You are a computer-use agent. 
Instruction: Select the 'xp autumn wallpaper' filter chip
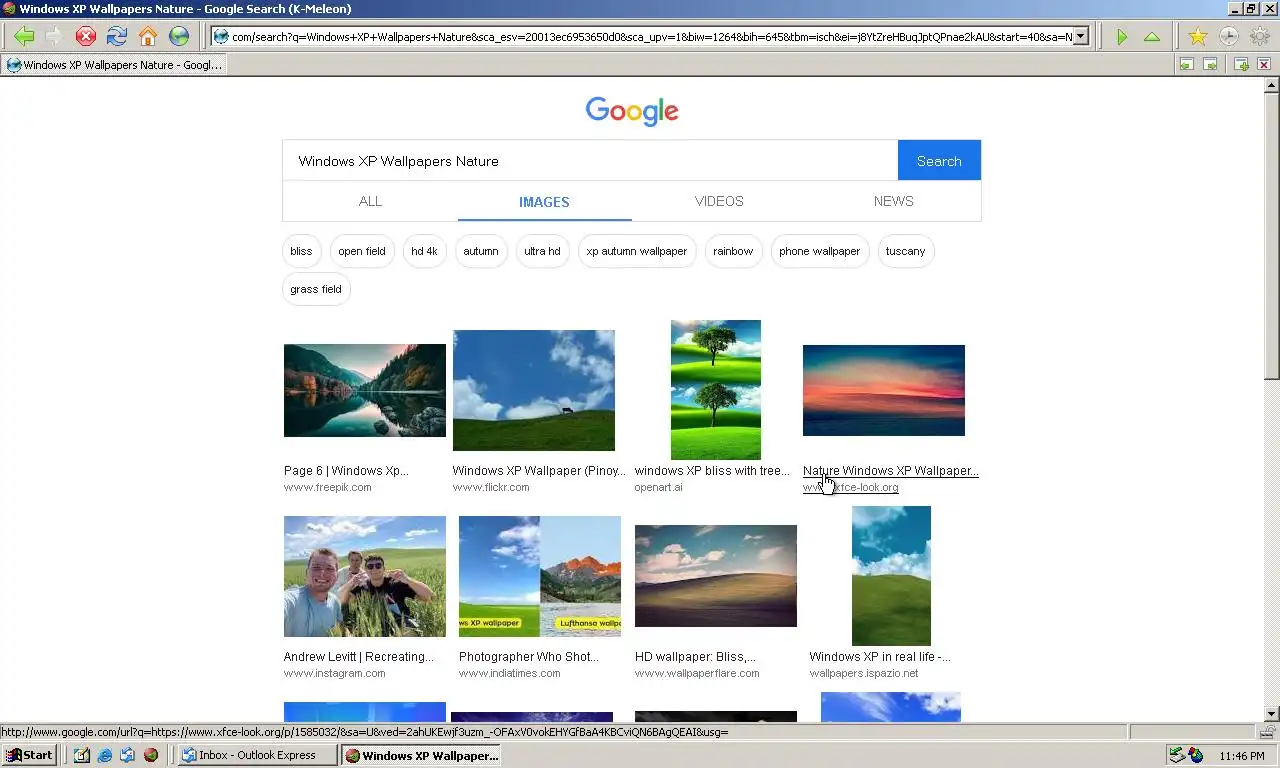click(x=637, y=251)
